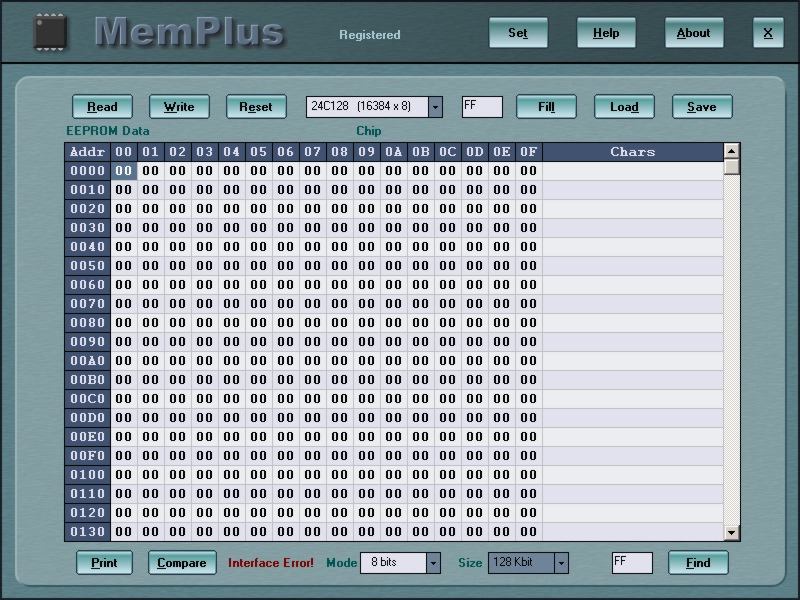Viewport: 800px width, 600px height.
Task: Click Find to search for value FF
Action: tap(697, 563)
